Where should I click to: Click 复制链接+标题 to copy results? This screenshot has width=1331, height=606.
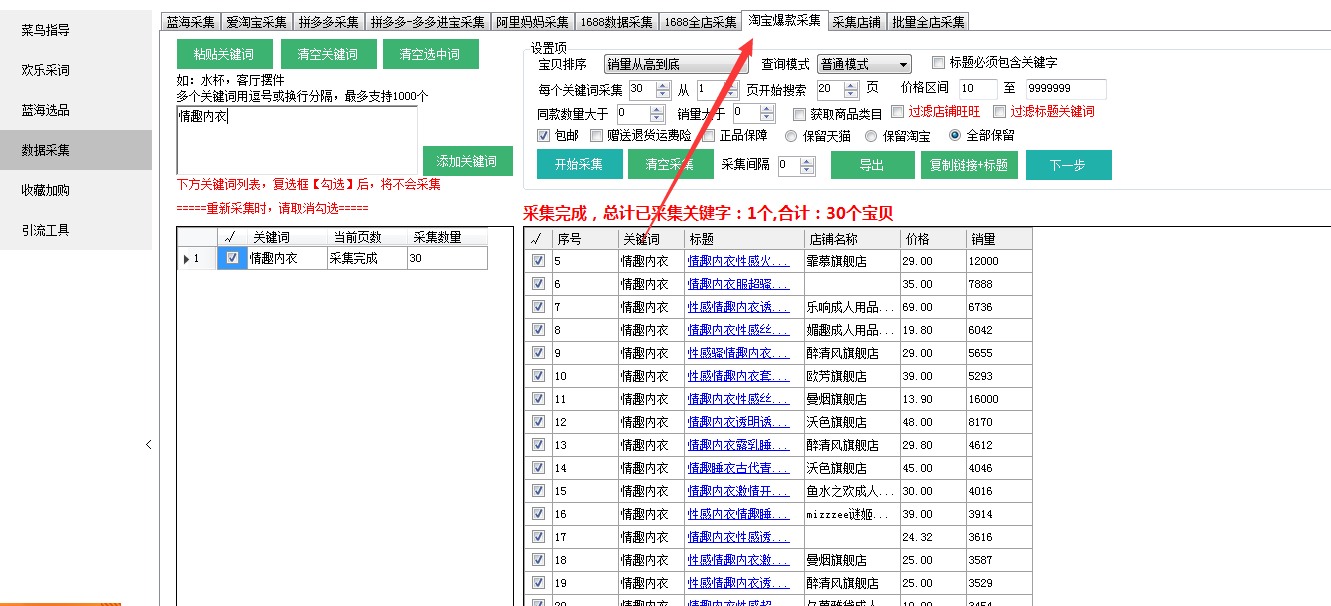968,163
